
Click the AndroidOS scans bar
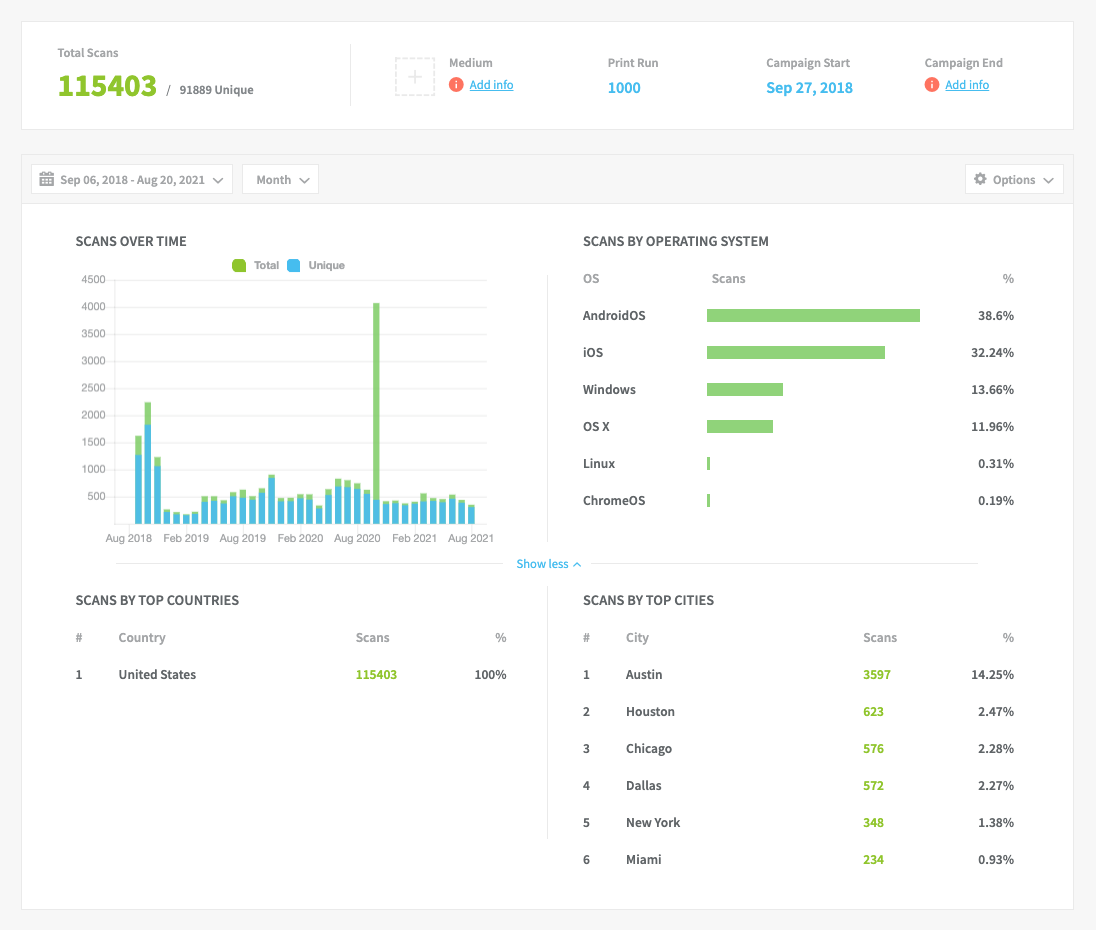[813, 316]
